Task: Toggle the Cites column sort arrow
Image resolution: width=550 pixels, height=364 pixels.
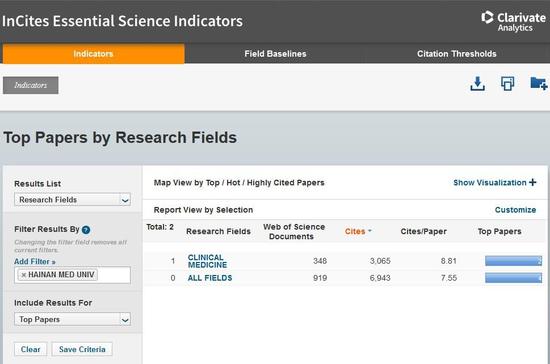Action: (370, 231)
